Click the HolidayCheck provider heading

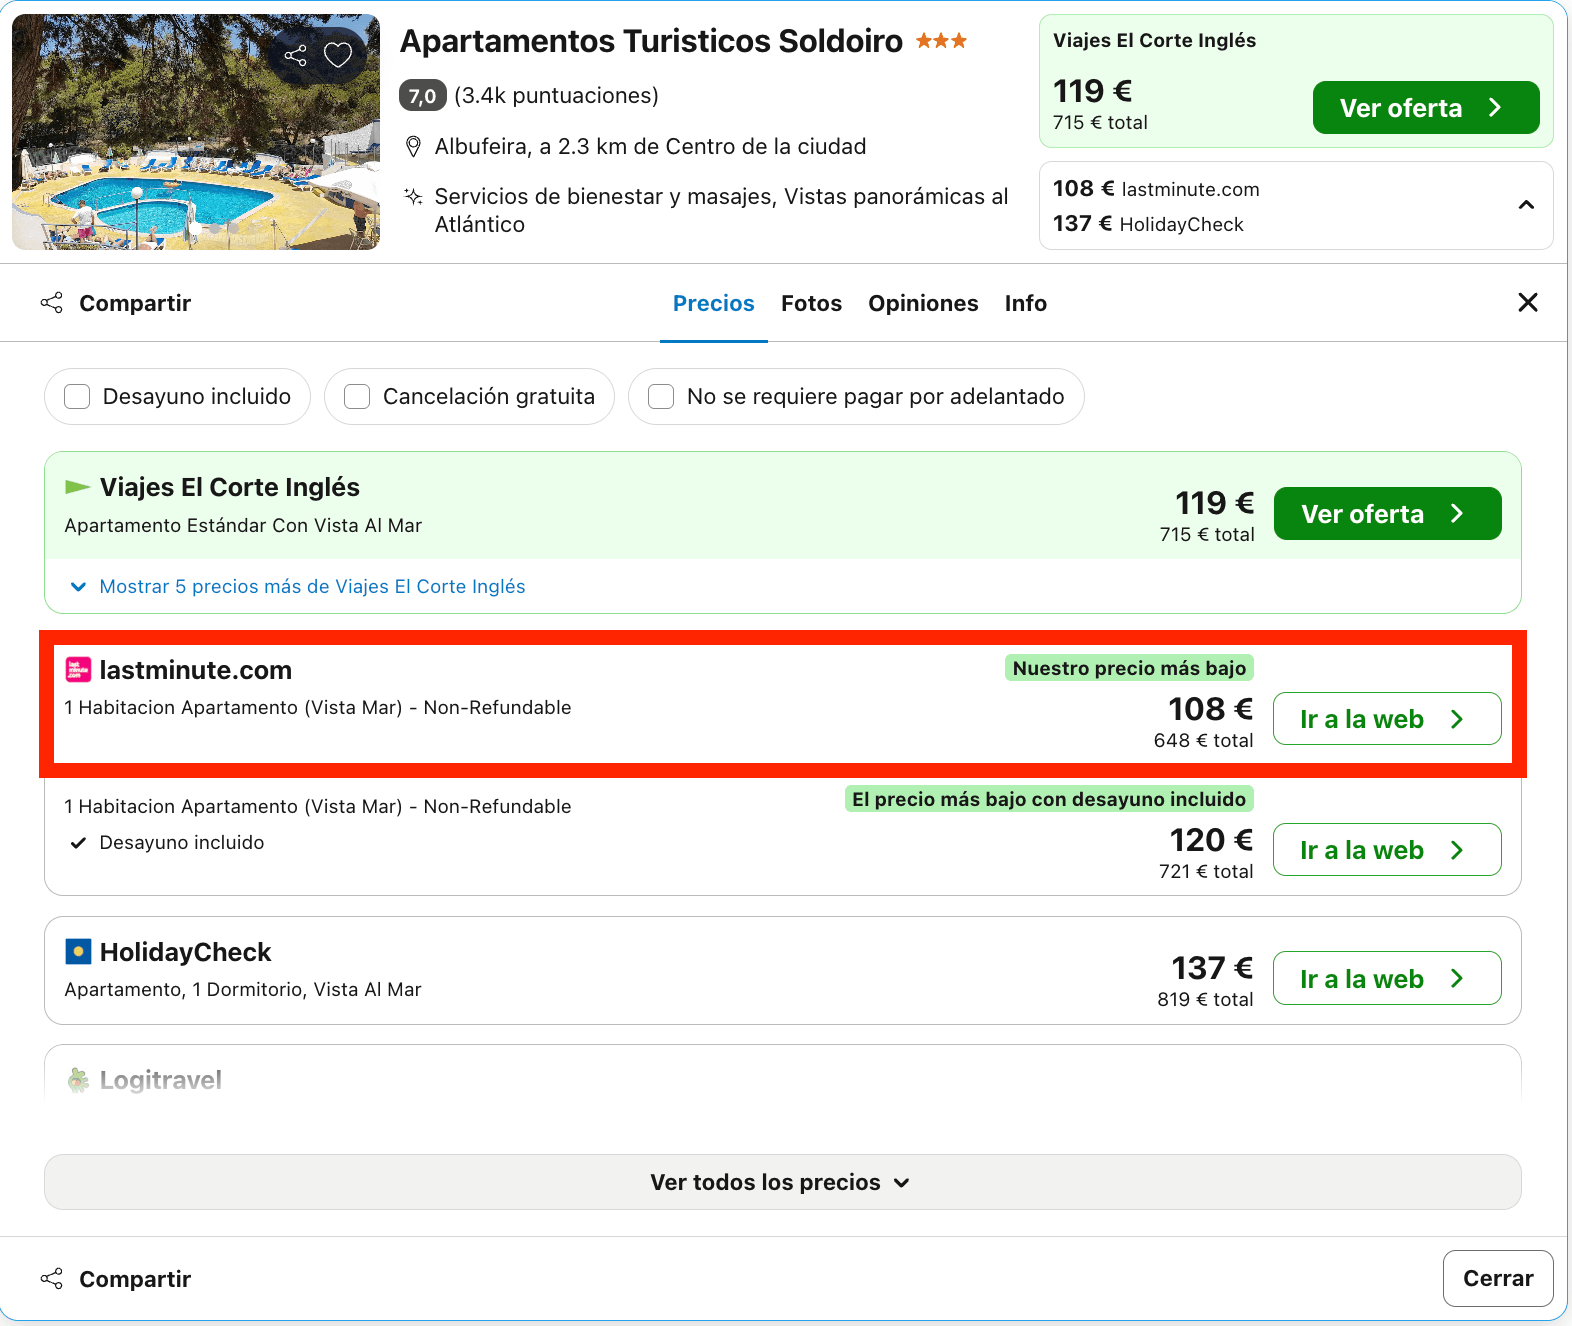click(x=185, y=952)
